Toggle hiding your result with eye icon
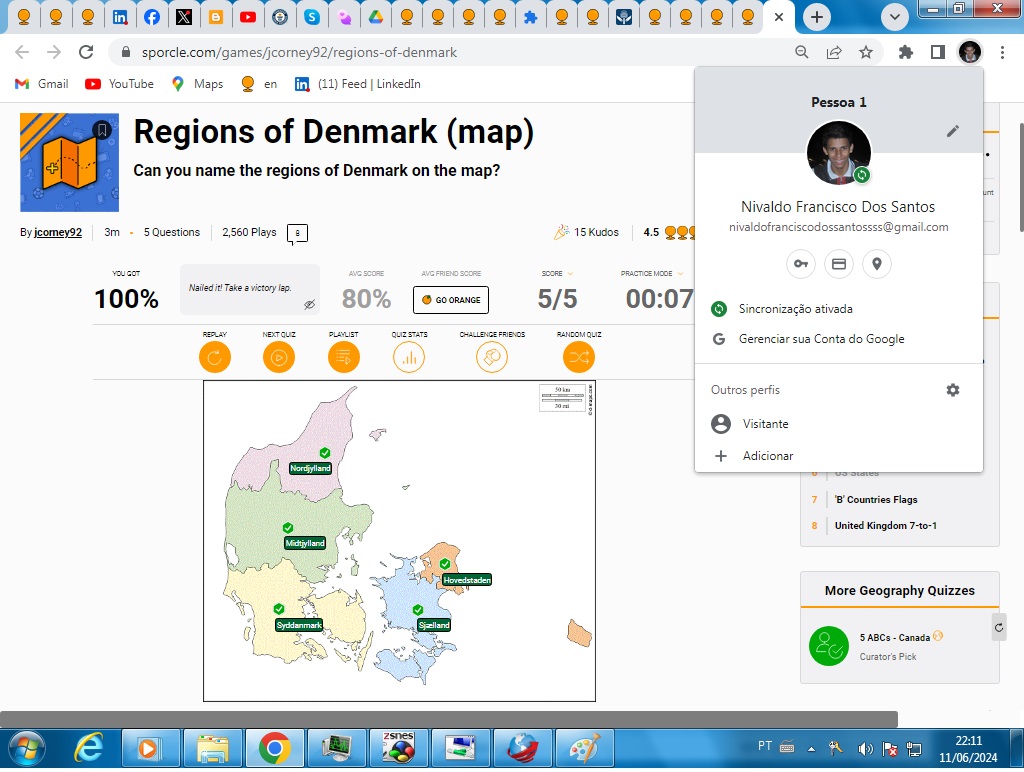This screenshot has height=772, width=1024. click(308, 303)
